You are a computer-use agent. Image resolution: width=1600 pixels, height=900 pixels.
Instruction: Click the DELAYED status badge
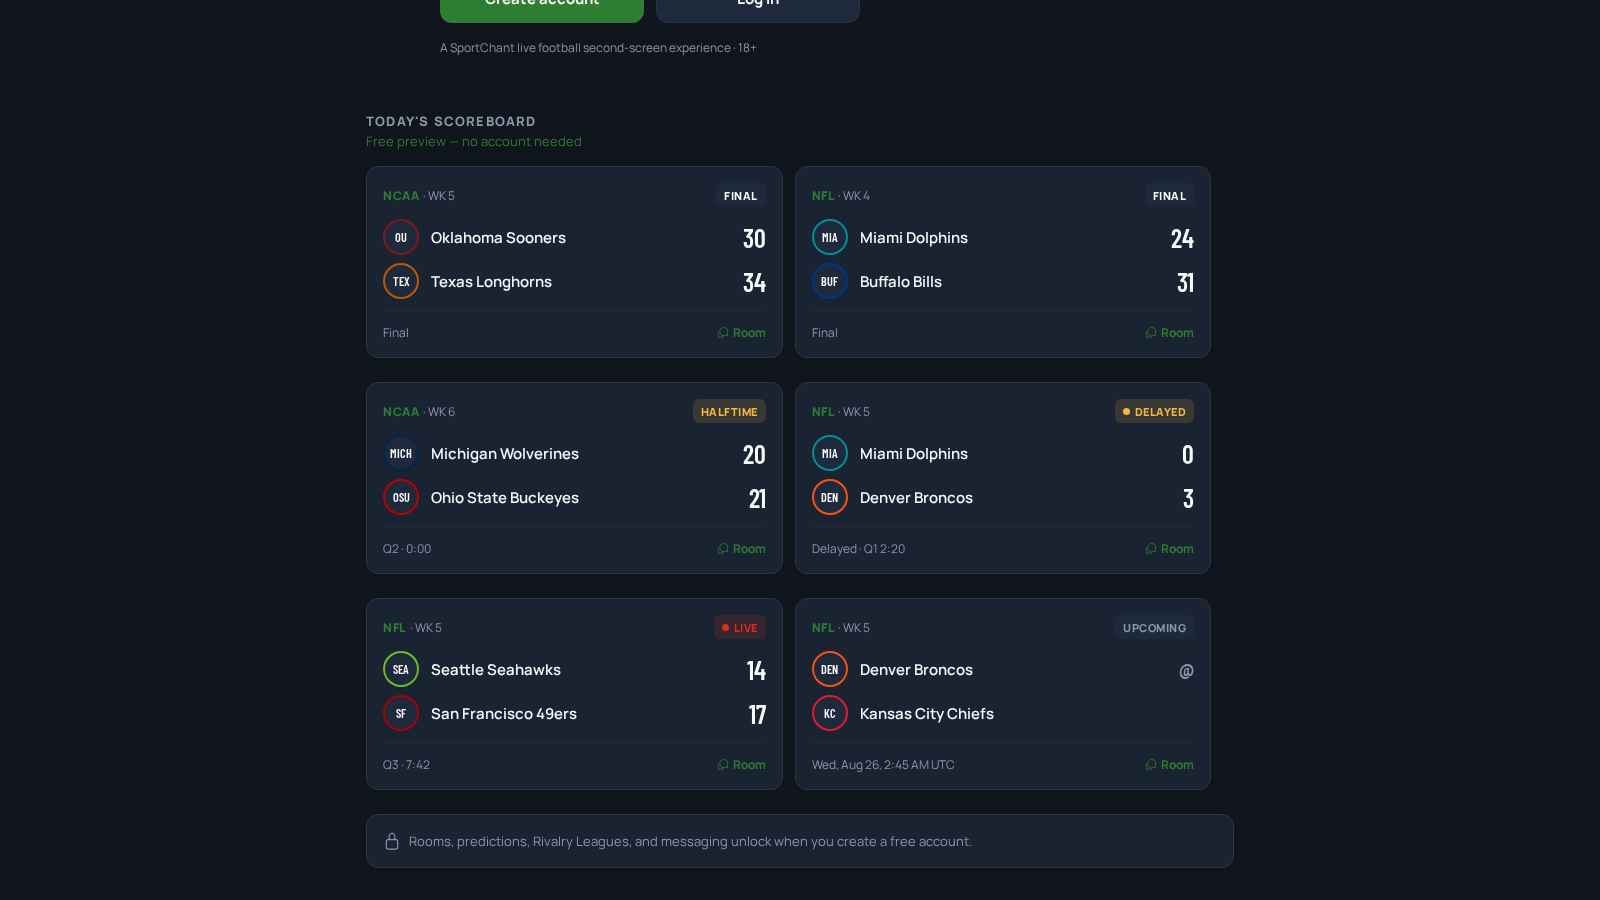[x=1154, y=412]
